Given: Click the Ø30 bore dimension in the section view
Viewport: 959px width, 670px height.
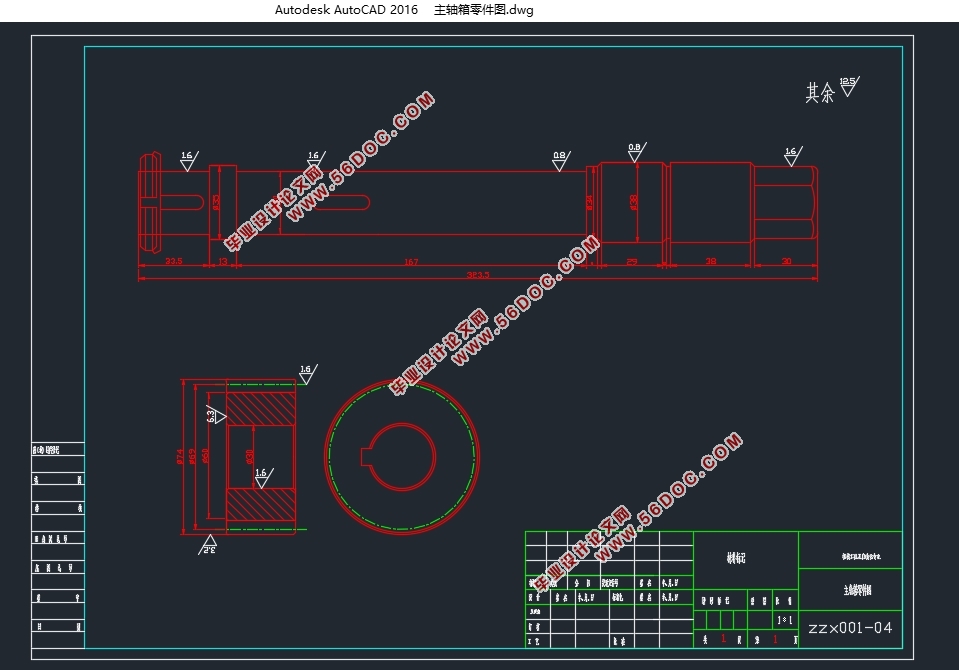Looking at the screenshot, I should 250,456.
